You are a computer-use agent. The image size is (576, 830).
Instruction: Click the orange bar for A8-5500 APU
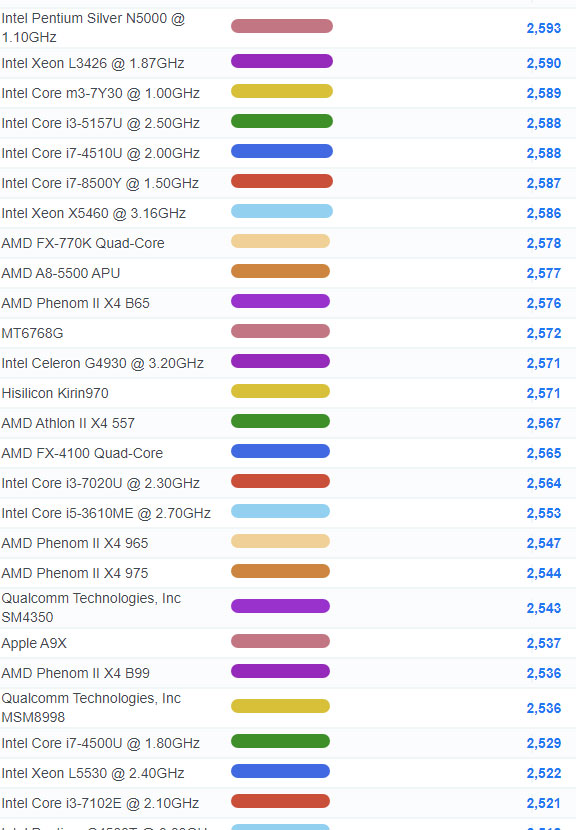(280, 271)
